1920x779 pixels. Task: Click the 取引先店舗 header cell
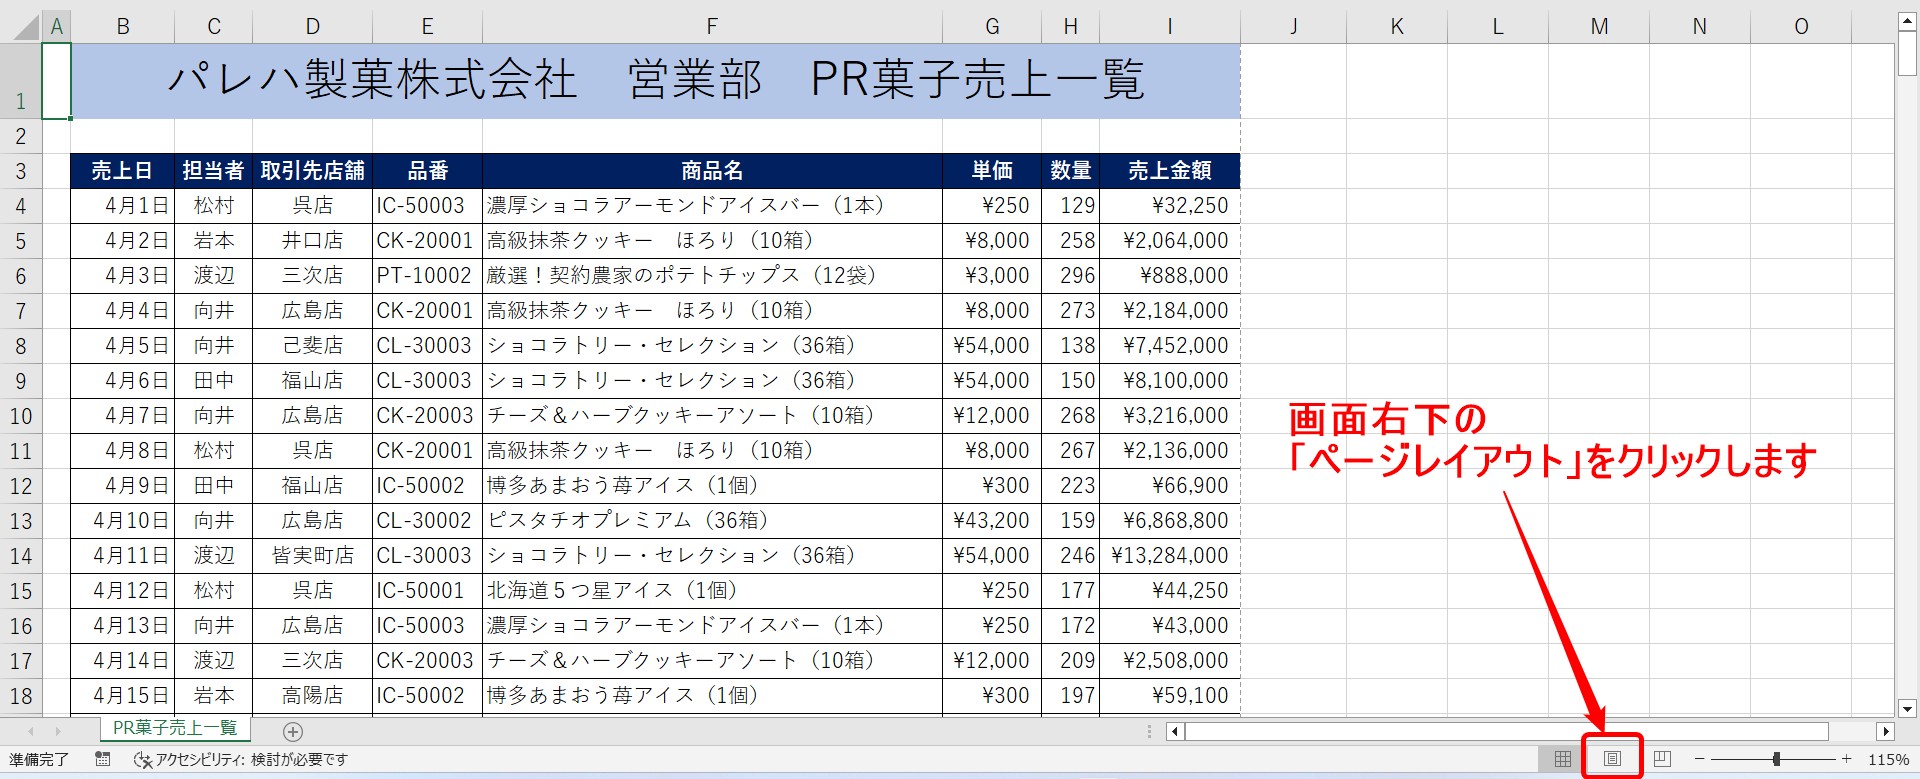click(312, 171)
